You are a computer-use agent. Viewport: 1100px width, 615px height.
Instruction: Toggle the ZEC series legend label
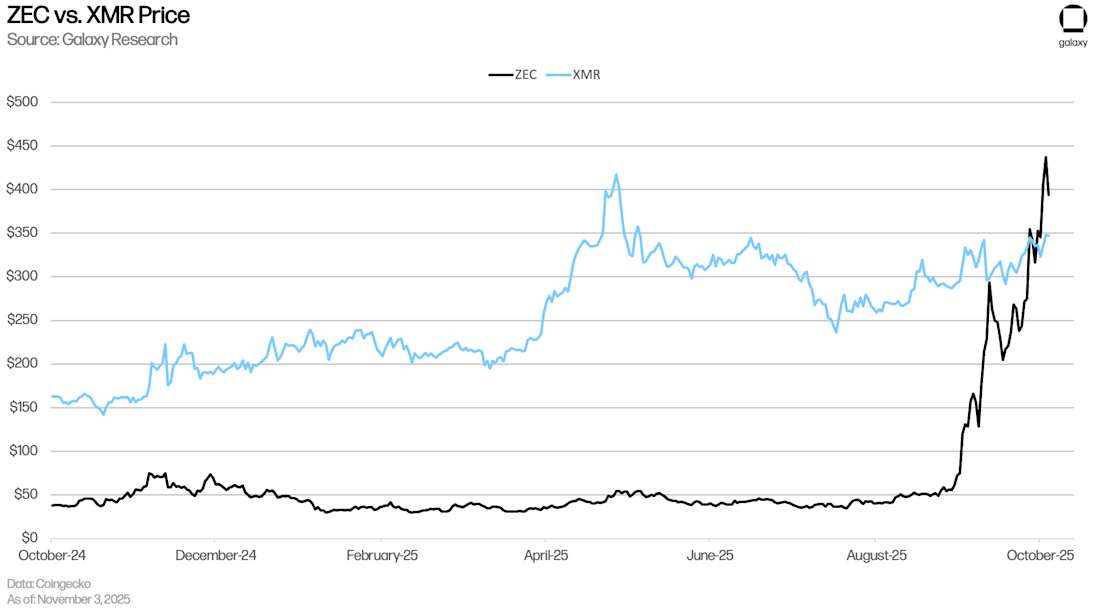coord(525,74)
